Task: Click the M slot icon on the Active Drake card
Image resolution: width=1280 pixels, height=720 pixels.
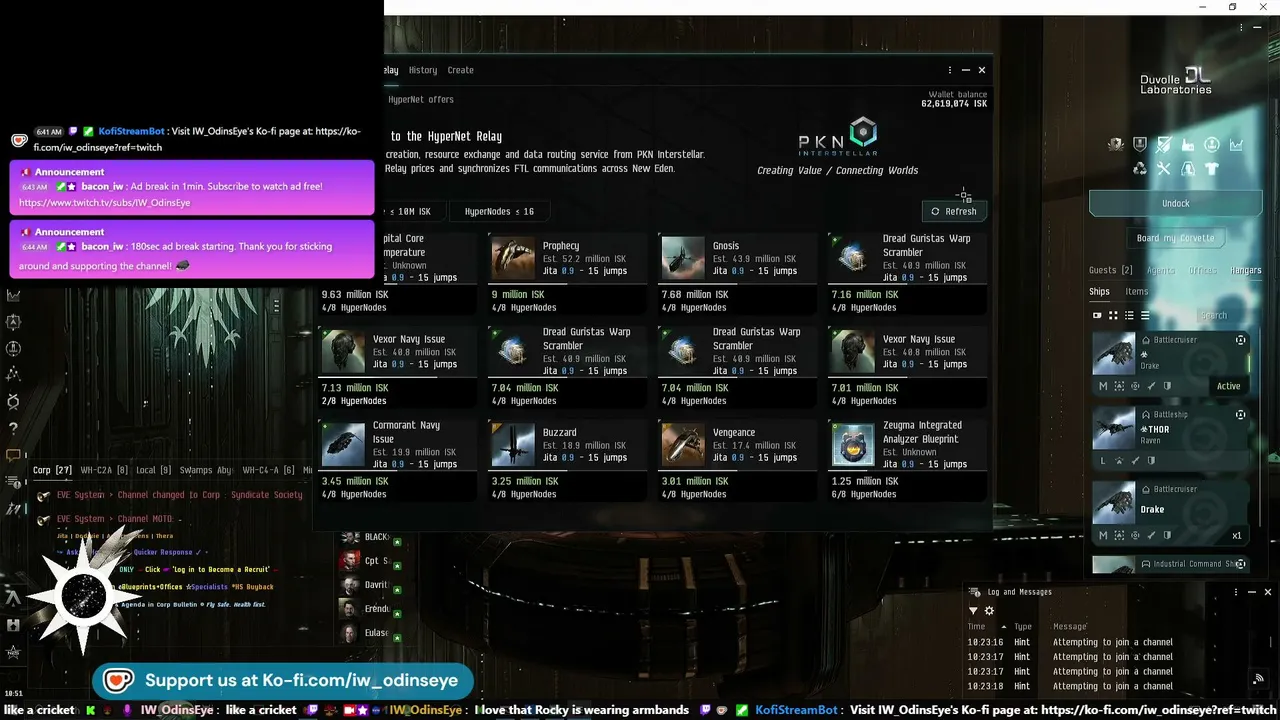Action: (x=1103, y=386)
